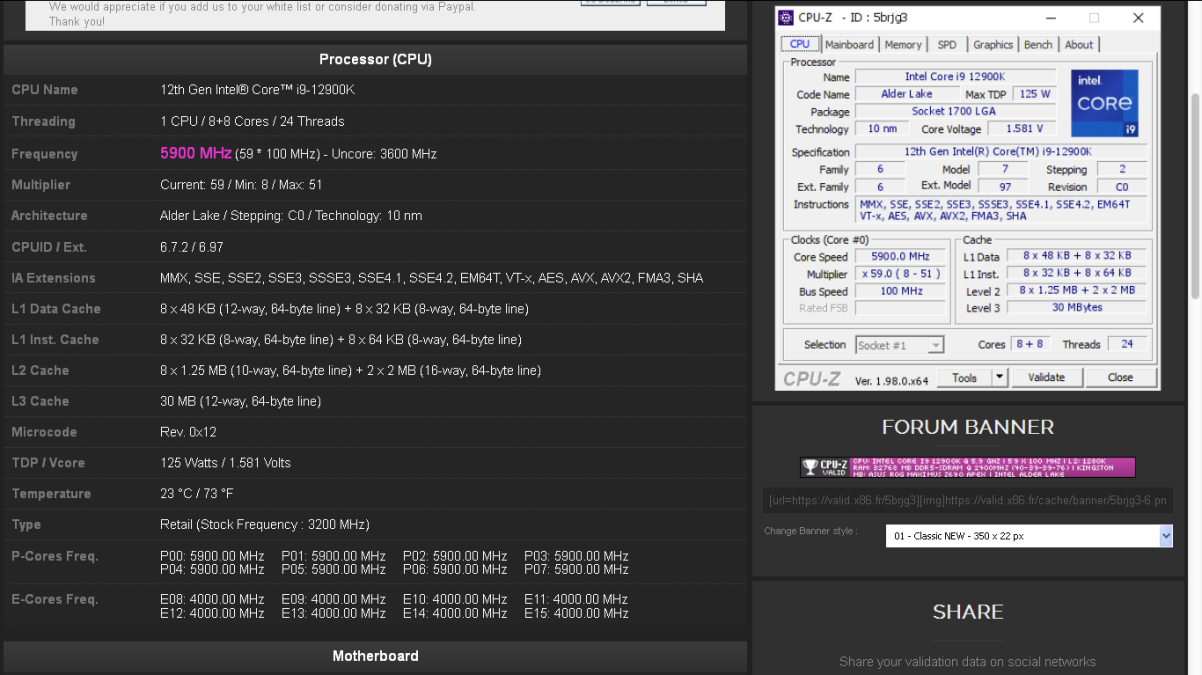1202x675 pixels.
Task: Click the CPUID value '6.7.2 / 6.97'
Action: [x=192, y=247]
